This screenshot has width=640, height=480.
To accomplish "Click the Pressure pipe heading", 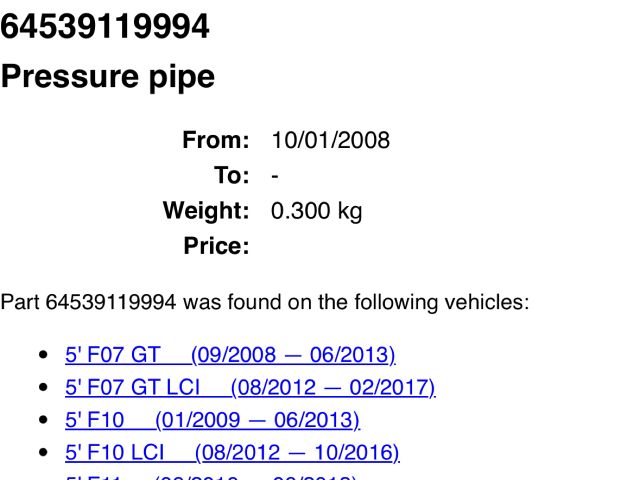I will point(108,77).
